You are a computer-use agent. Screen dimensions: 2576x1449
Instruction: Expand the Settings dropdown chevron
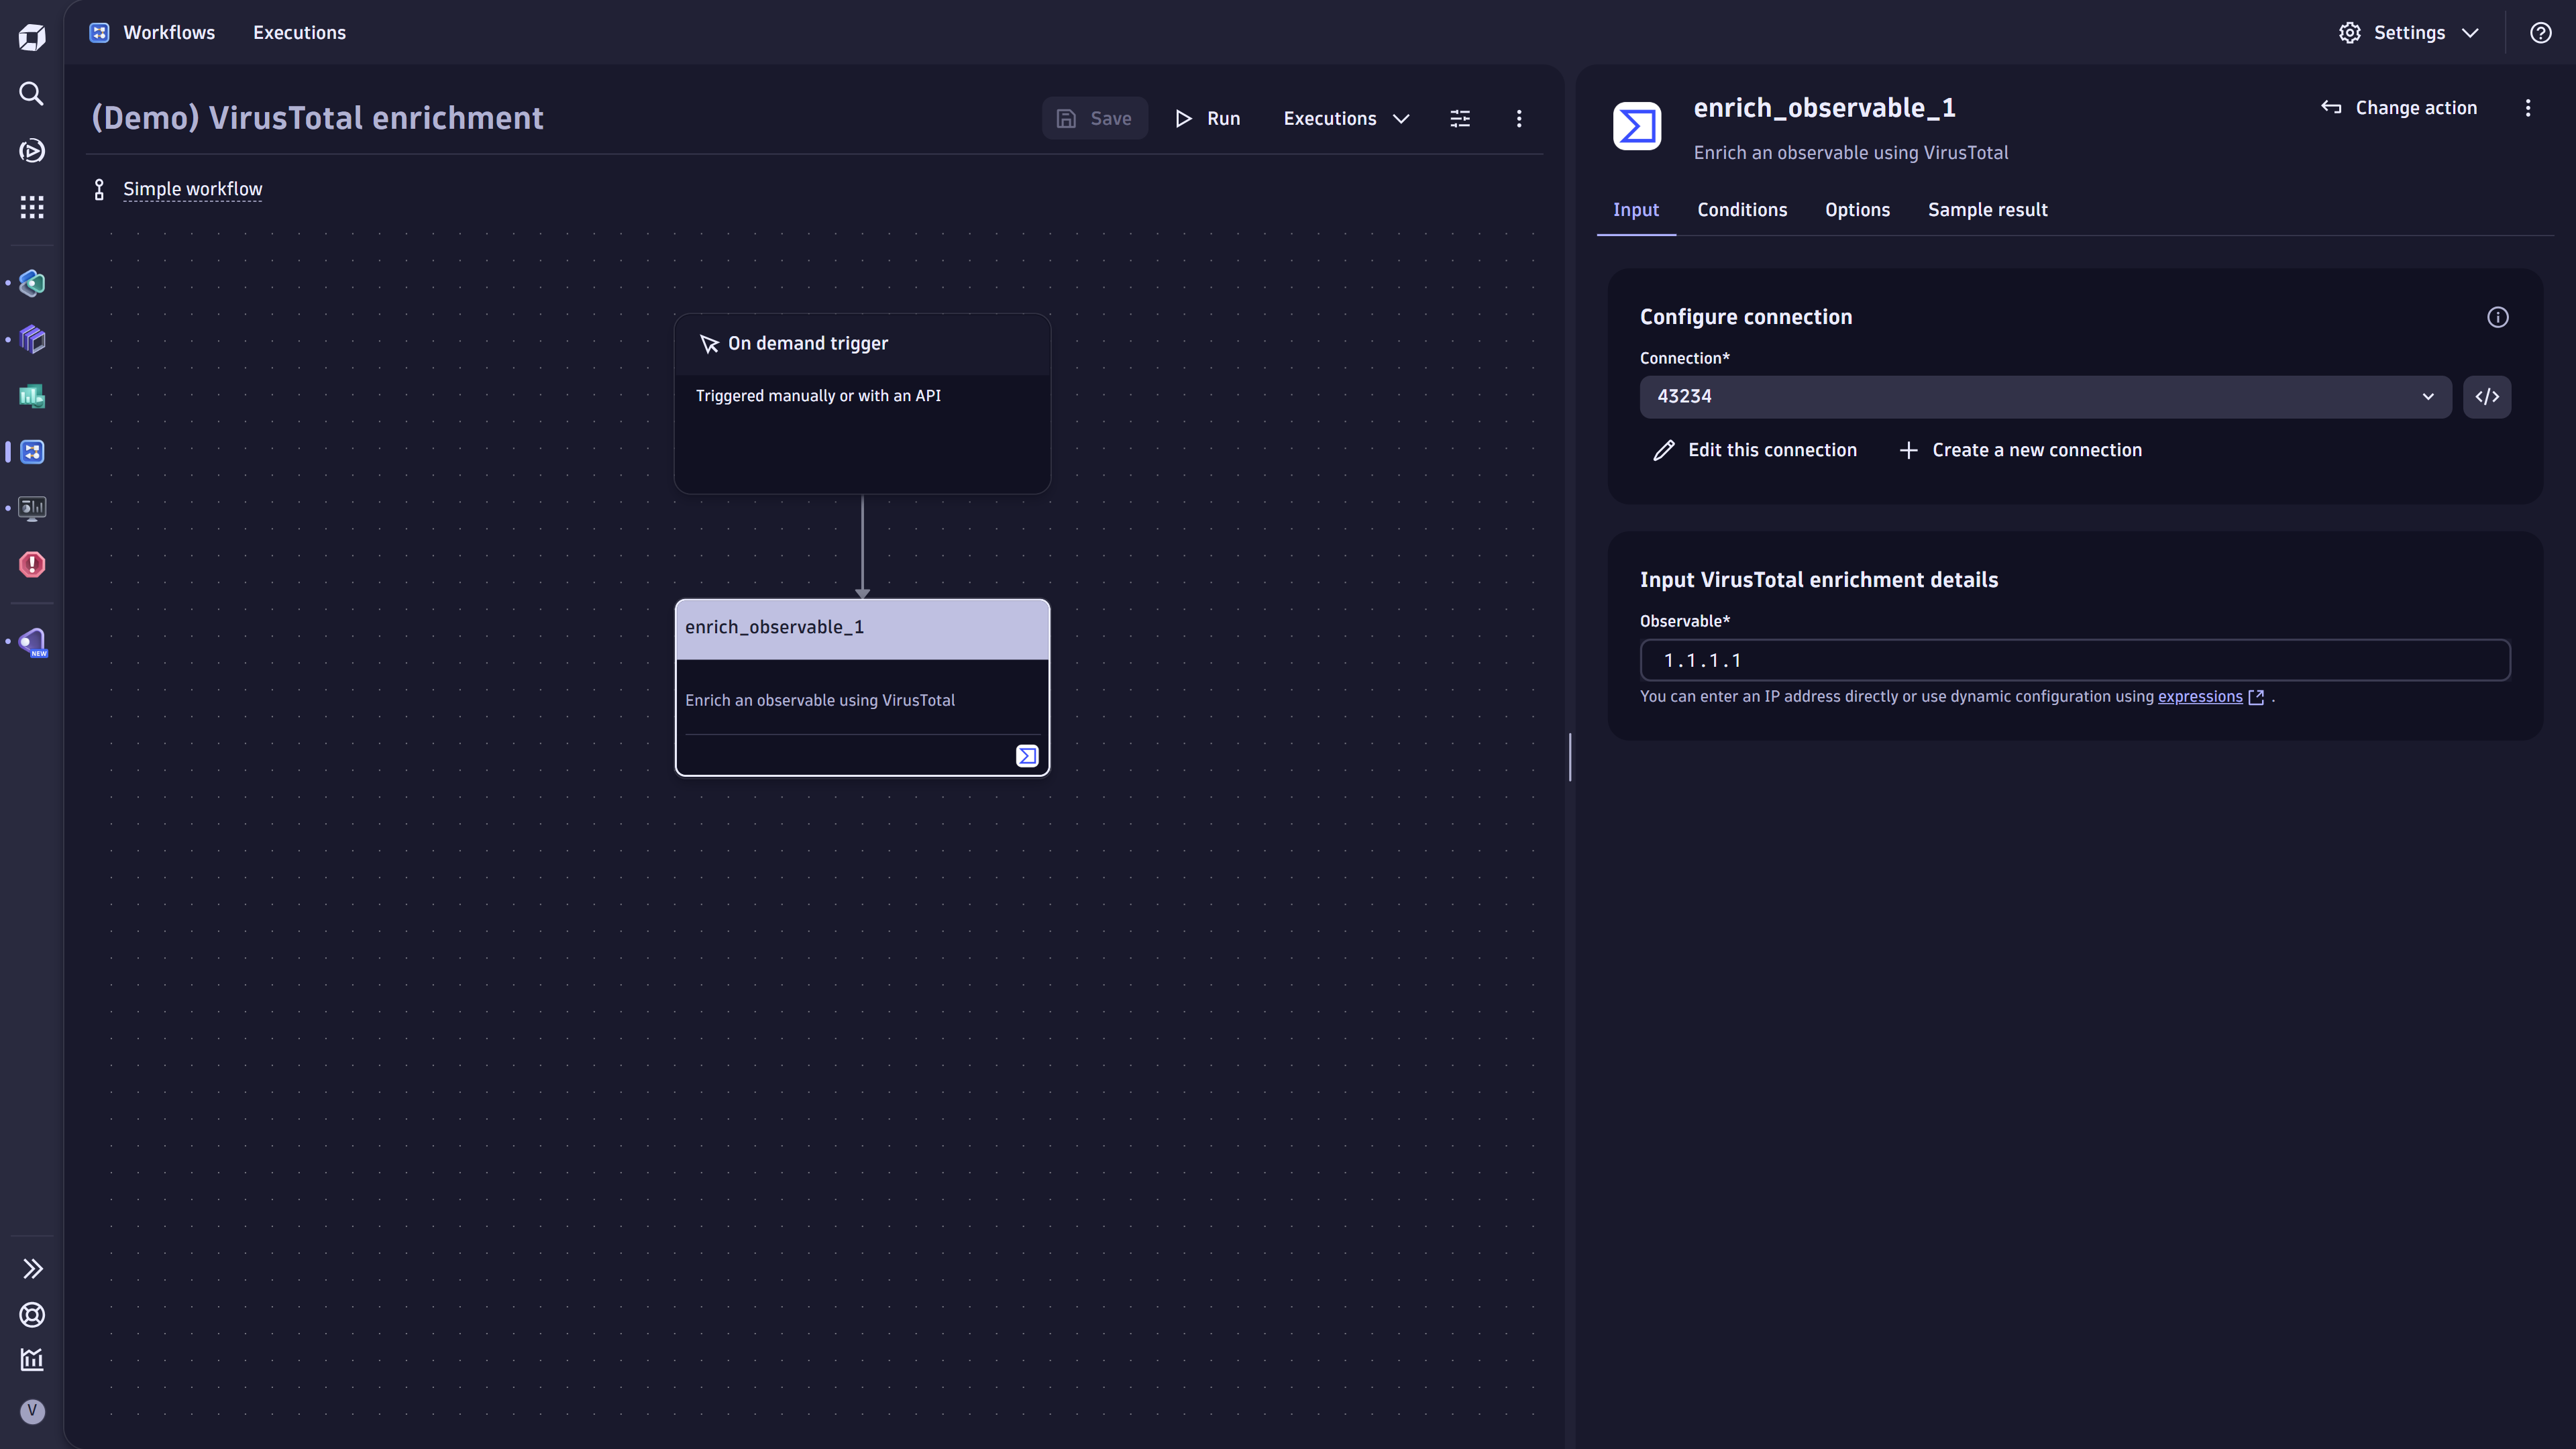(x=2470, y=33)
